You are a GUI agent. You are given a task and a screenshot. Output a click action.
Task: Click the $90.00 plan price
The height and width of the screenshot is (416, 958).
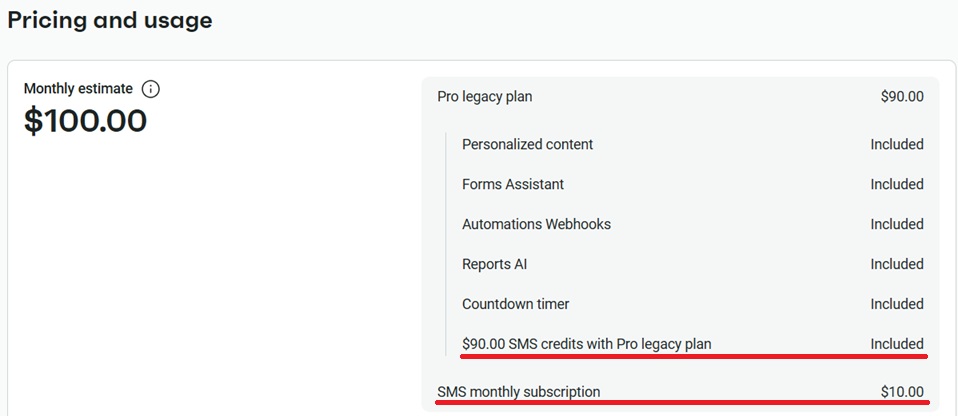coord(902,97)
